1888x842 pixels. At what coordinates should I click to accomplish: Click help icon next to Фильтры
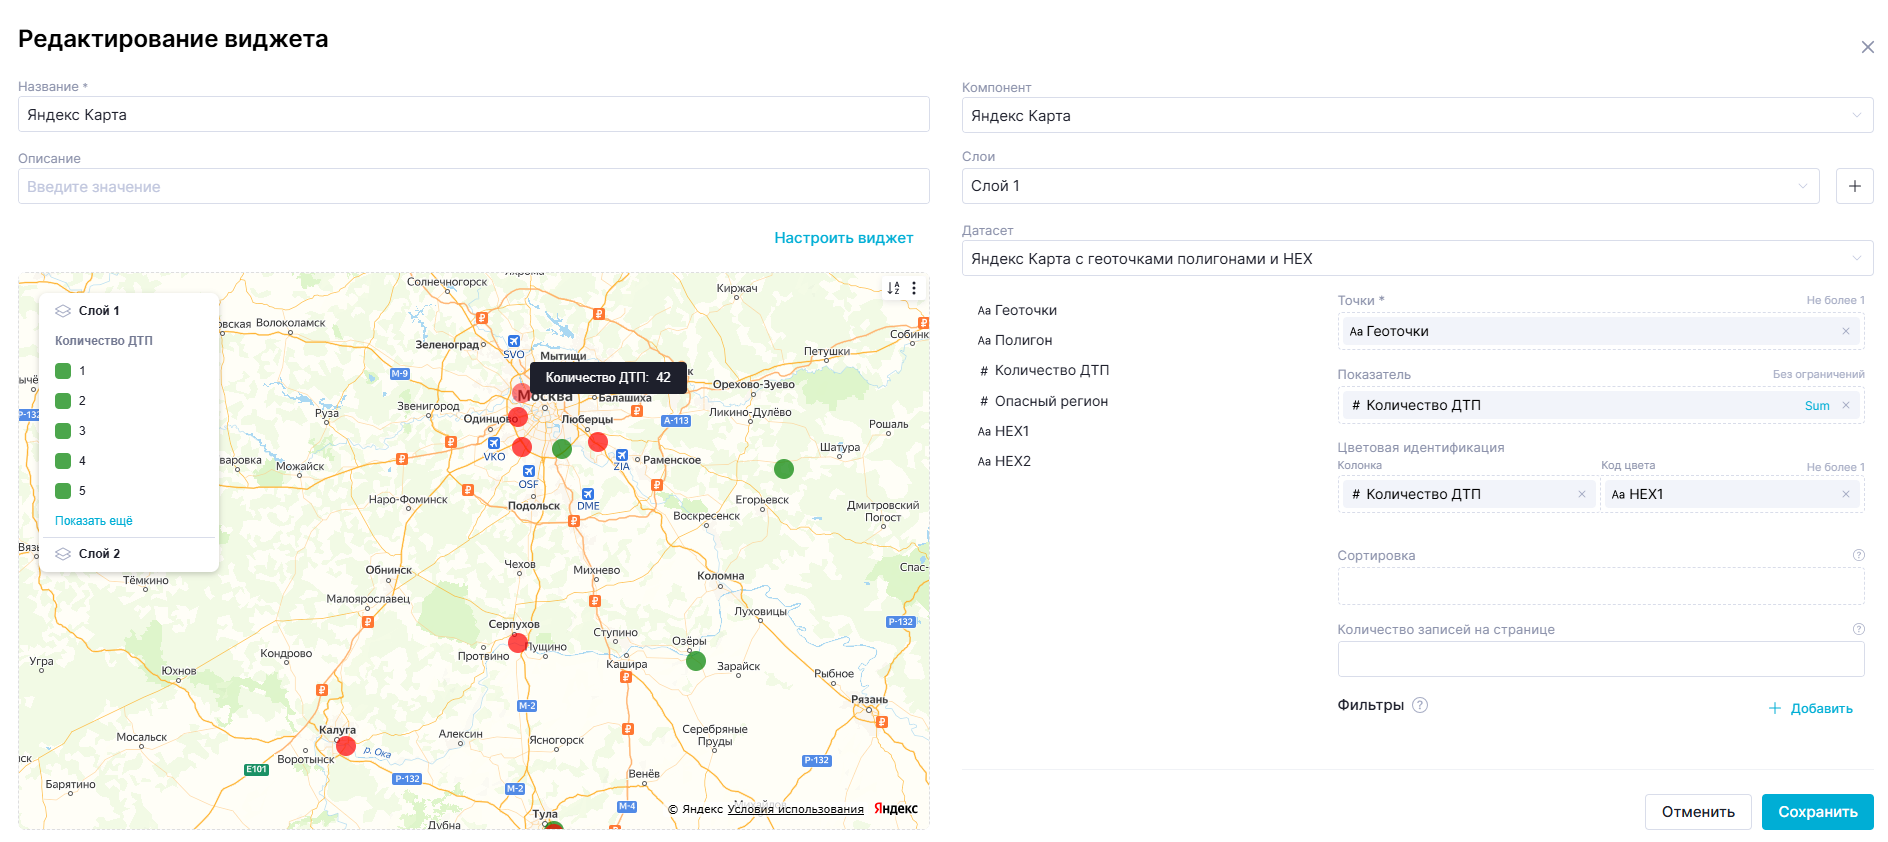(1420, 705)
